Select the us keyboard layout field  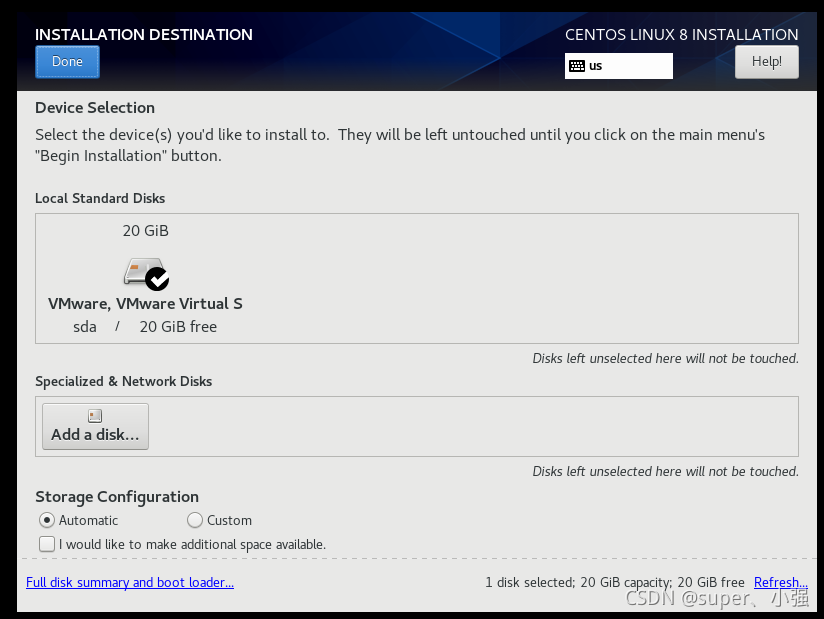(619, 66)
